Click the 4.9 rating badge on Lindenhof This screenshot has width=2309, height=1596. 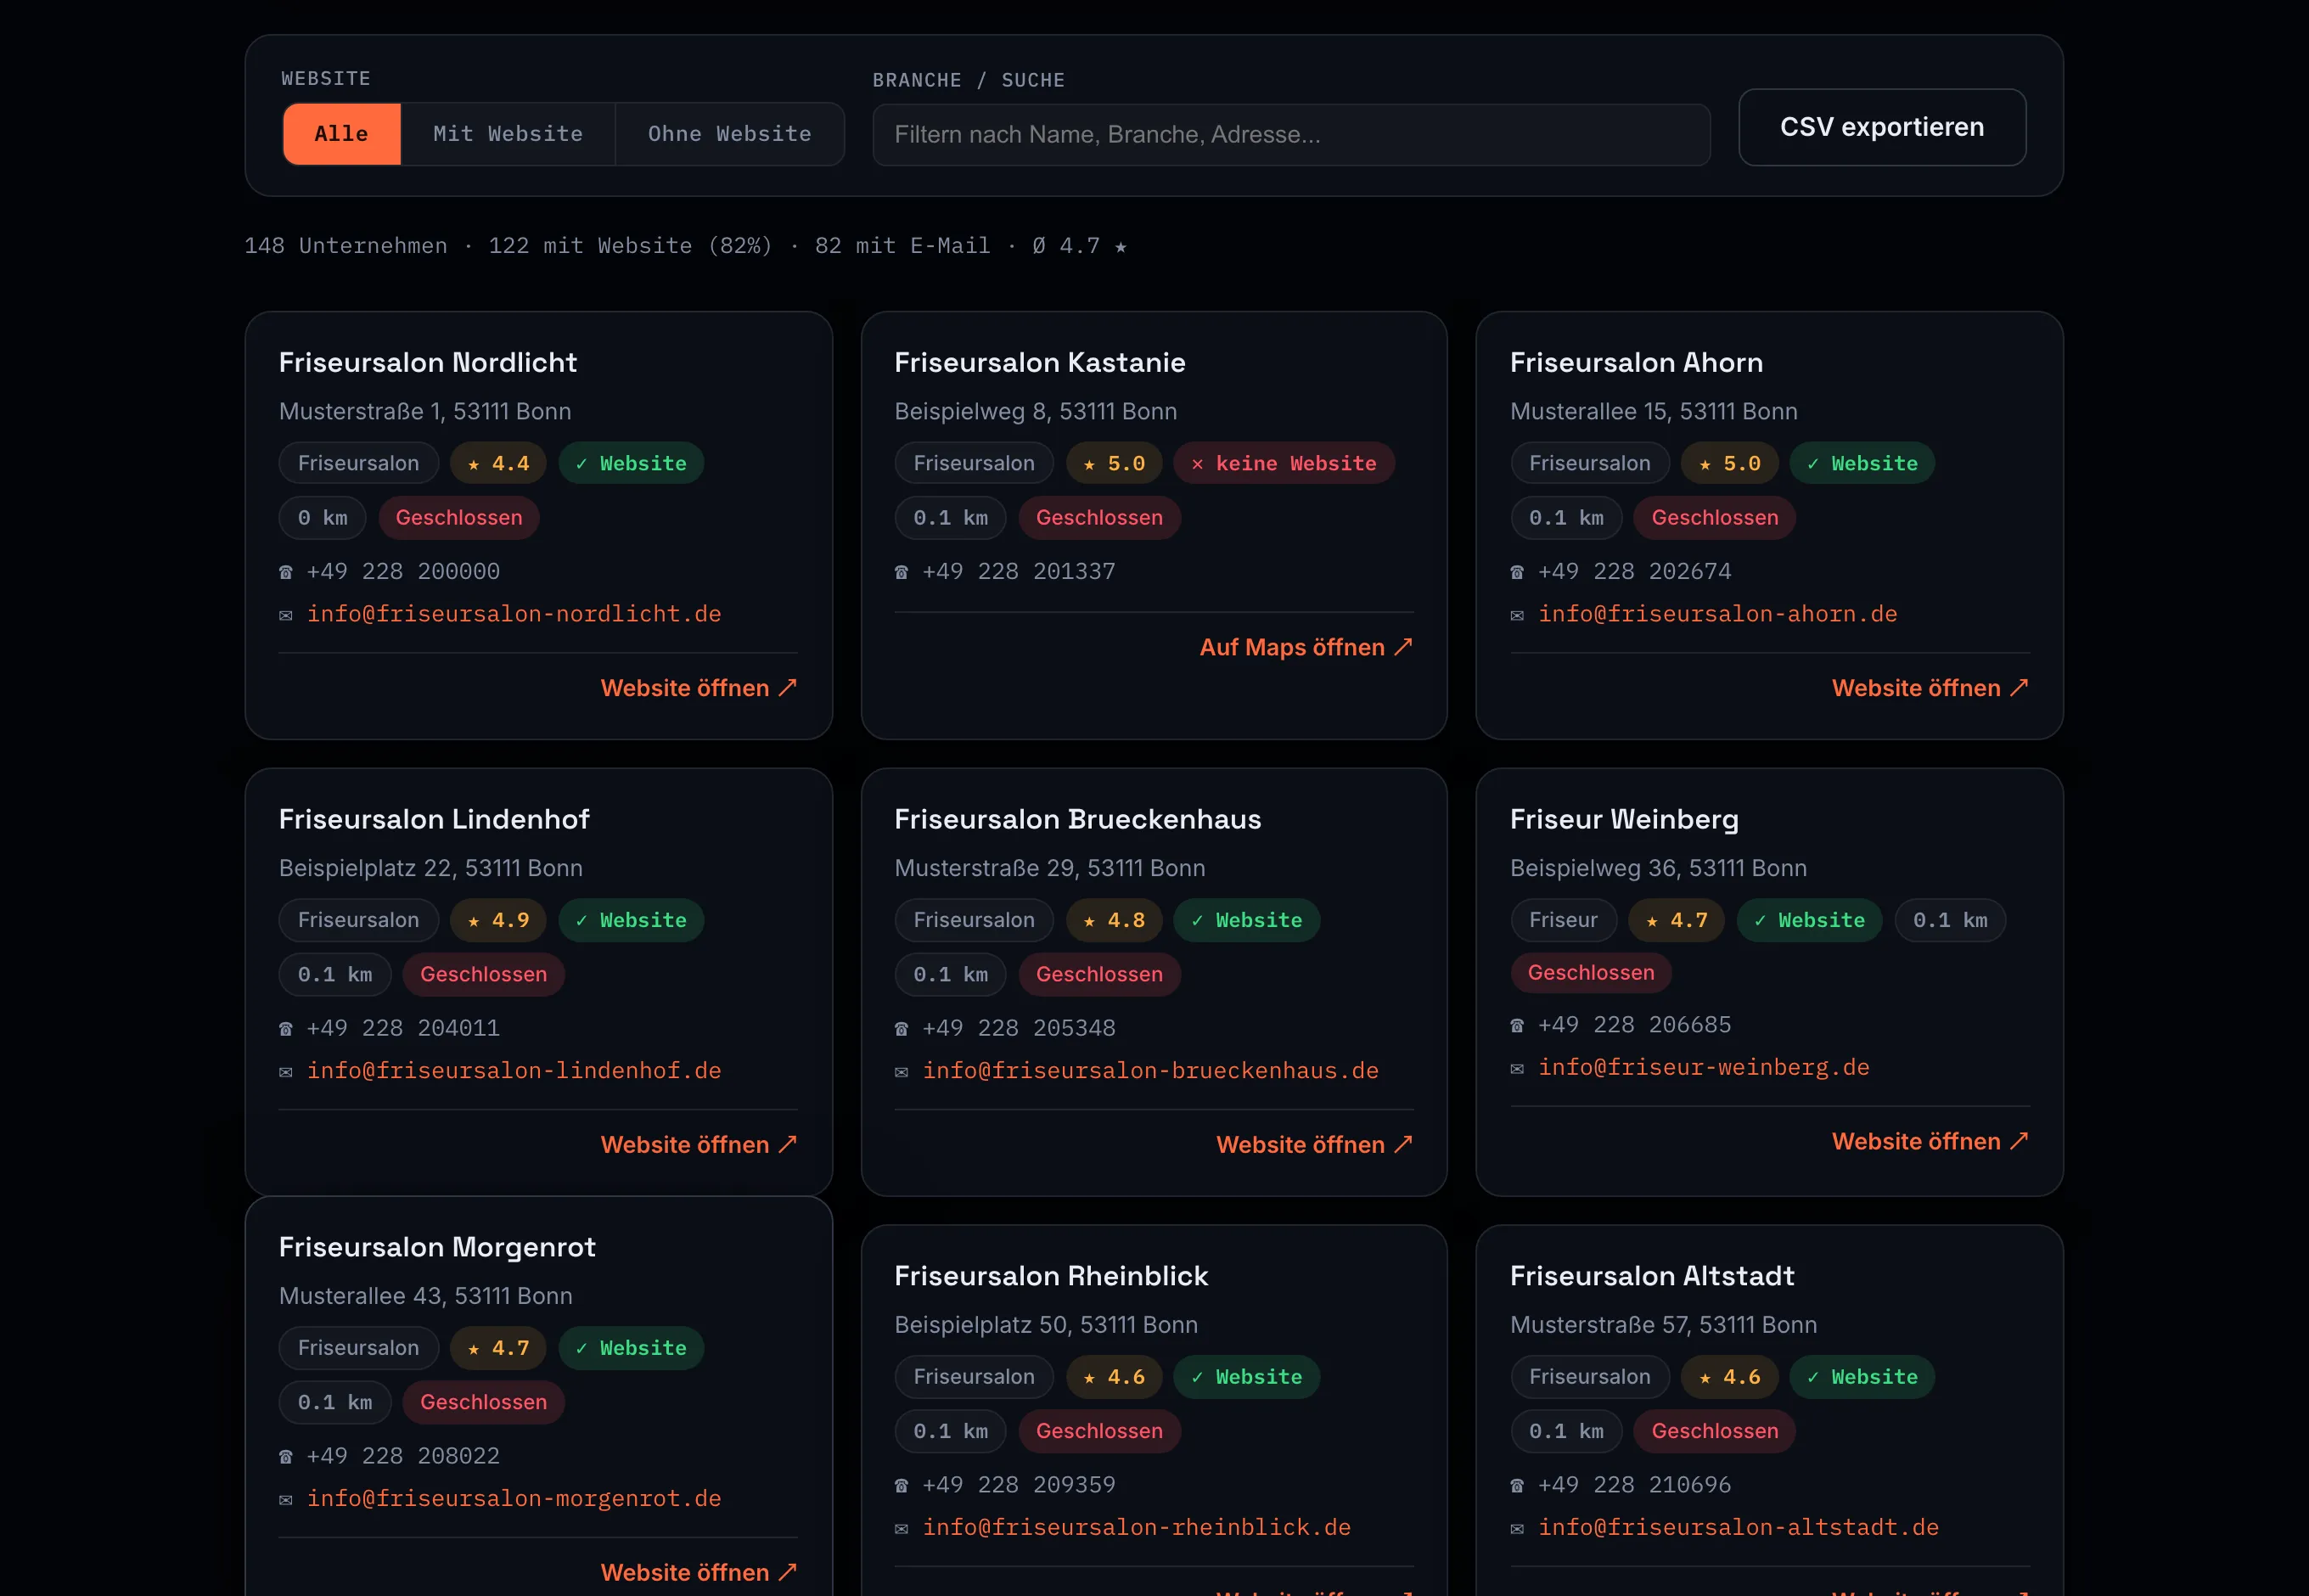[498, 920]
